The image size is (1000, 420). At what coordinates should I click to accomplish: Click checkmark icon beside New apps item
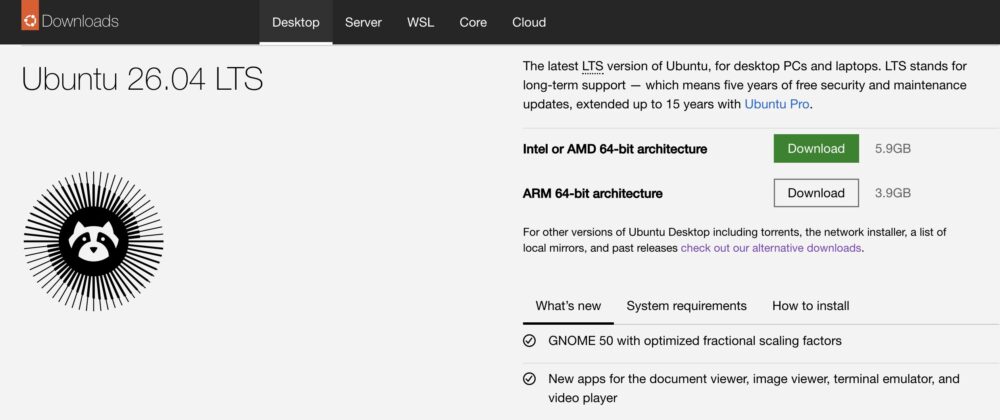[529, 379]
